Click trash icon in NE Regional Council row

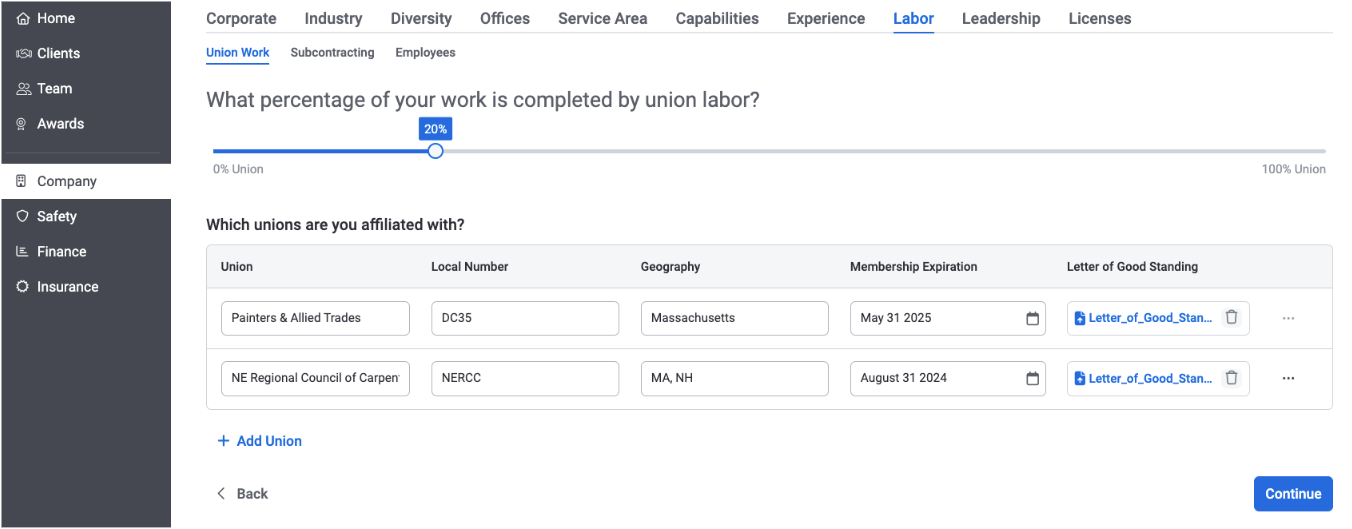(x=1231, y=378)
